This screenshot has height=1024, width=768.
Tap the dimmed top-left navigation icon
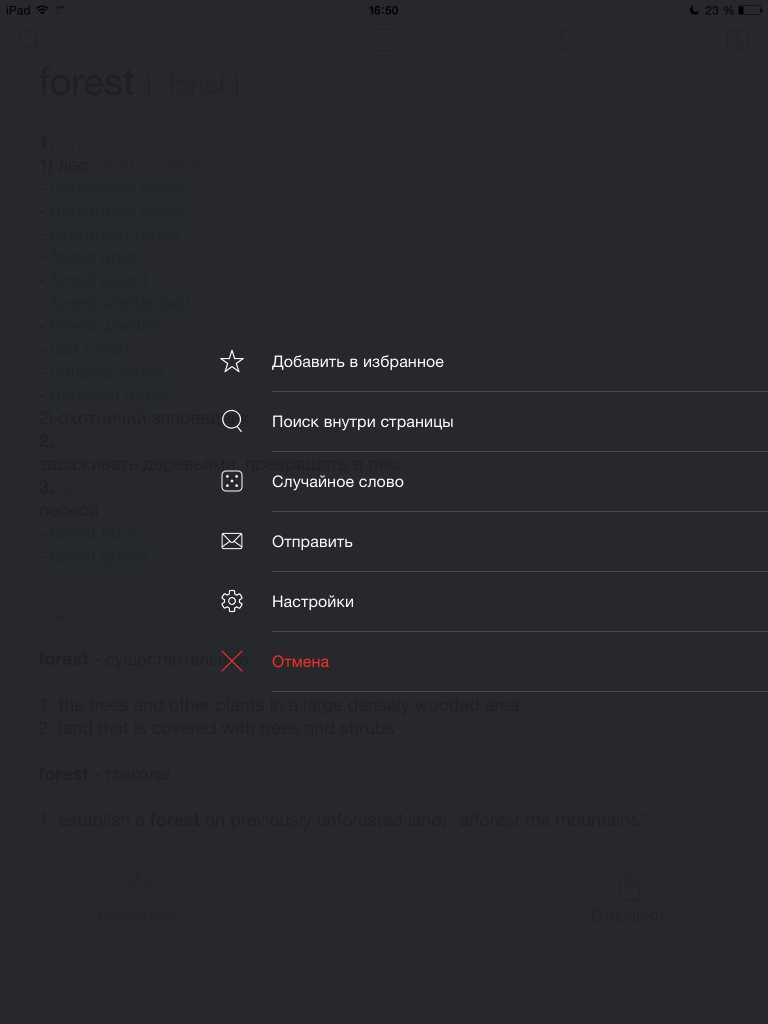(27, 39)
